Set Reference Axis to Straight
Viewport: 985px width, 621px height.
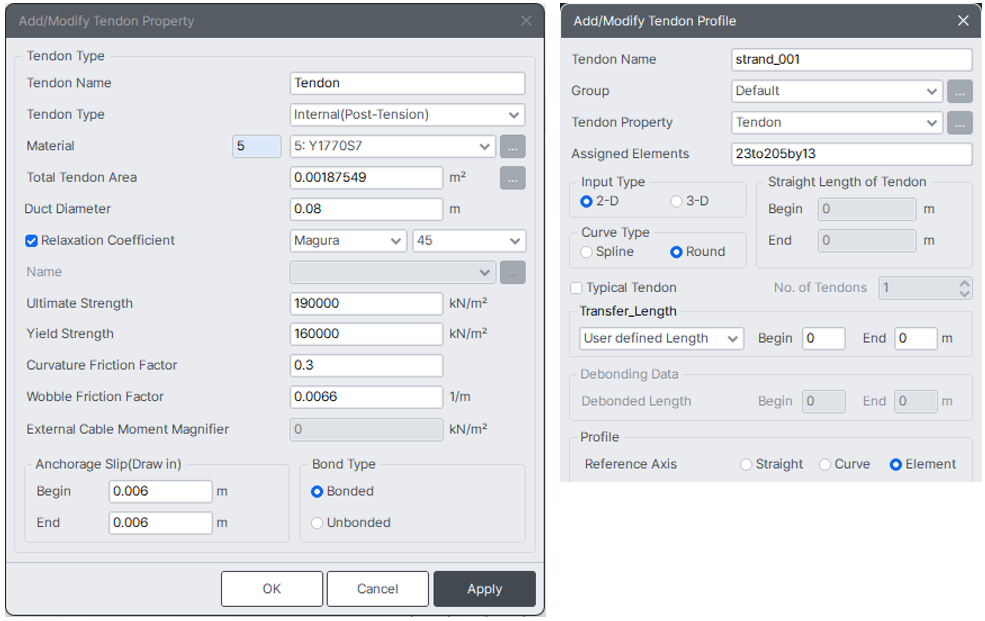click(746, 464)
